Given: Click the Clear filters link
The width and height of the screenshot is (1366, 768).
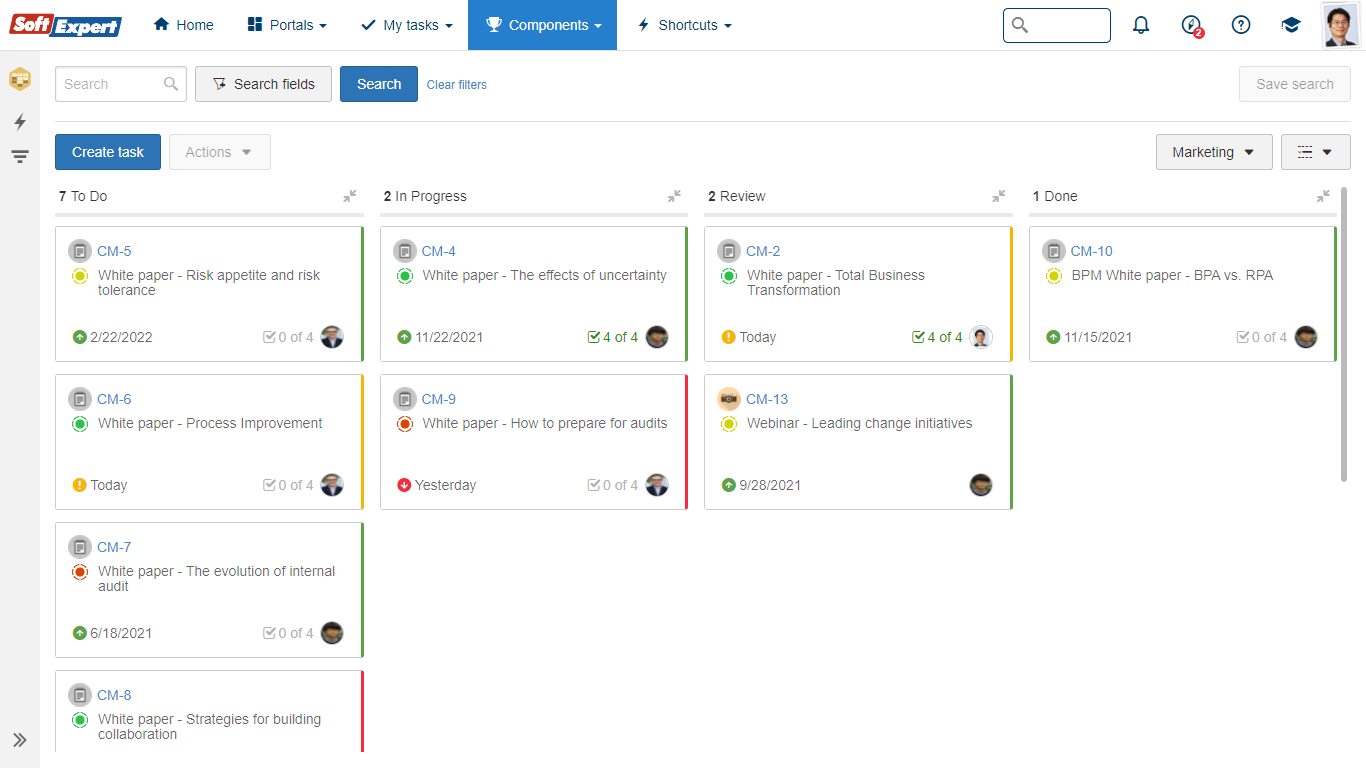Looking at the screenshot, I should [457, 85].
